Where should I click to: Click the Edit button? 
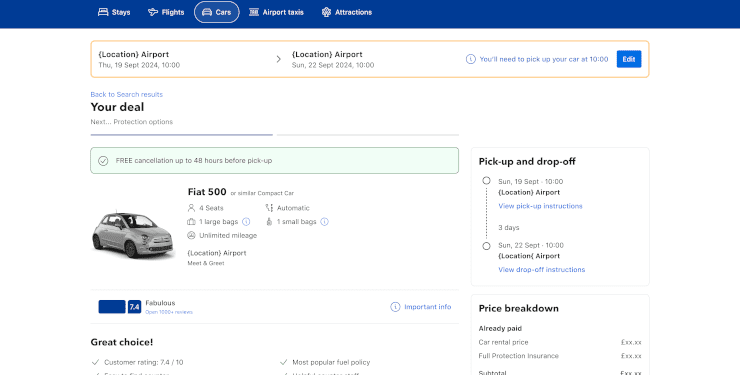629,59
